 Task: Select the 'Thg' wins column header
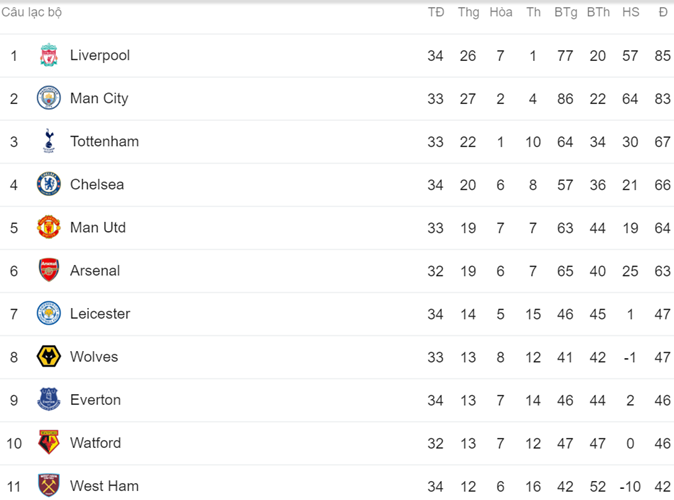[x=468, y=12]
